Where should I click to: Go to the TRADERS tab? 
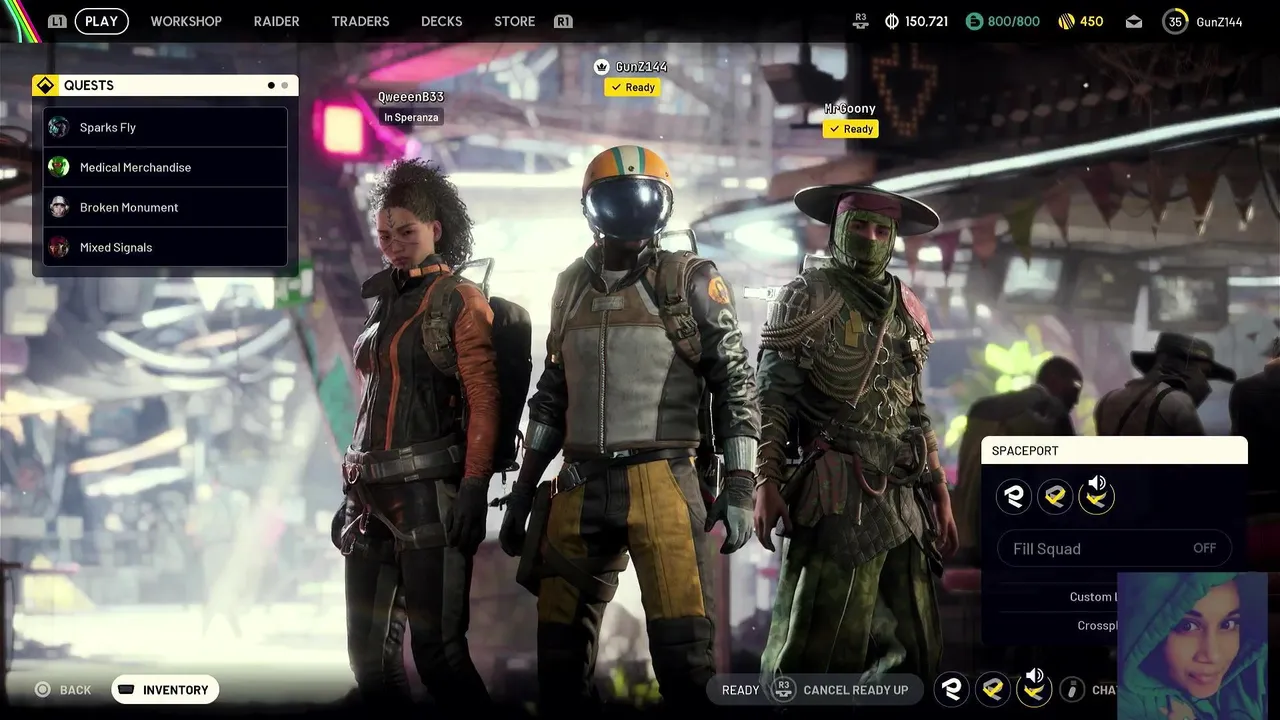[x=360, y=21]
